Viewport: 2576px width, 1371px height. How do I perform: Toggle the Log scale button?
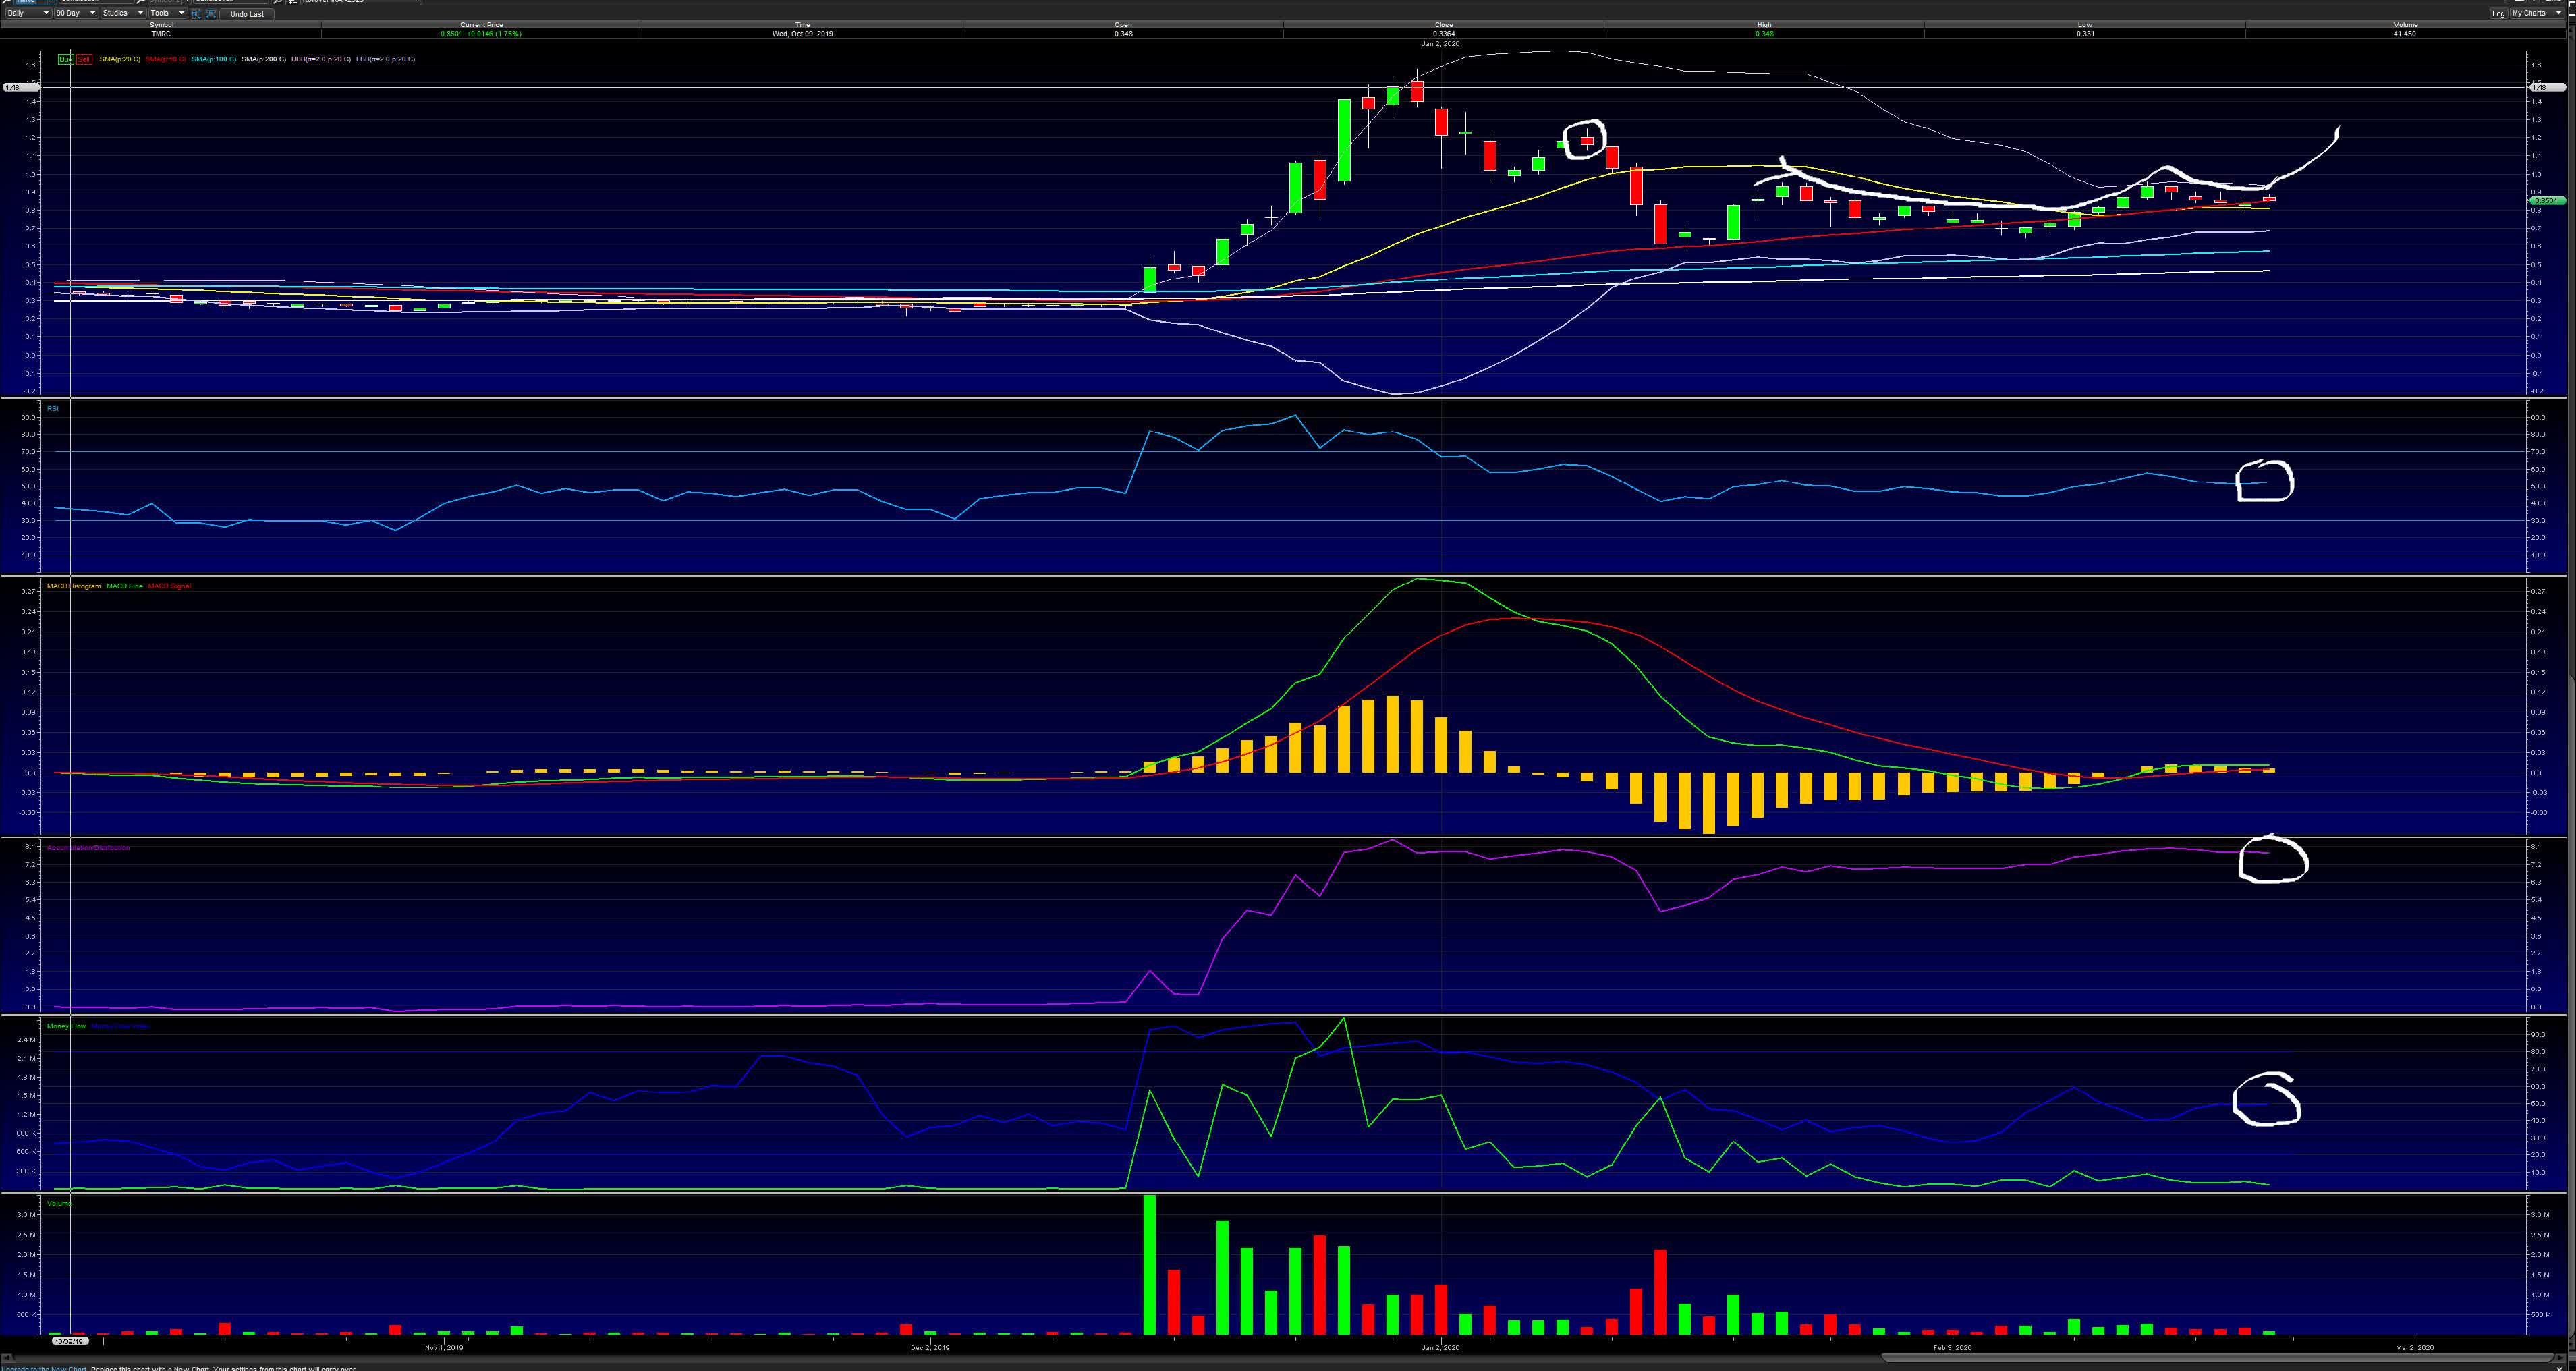point(2499,13)
